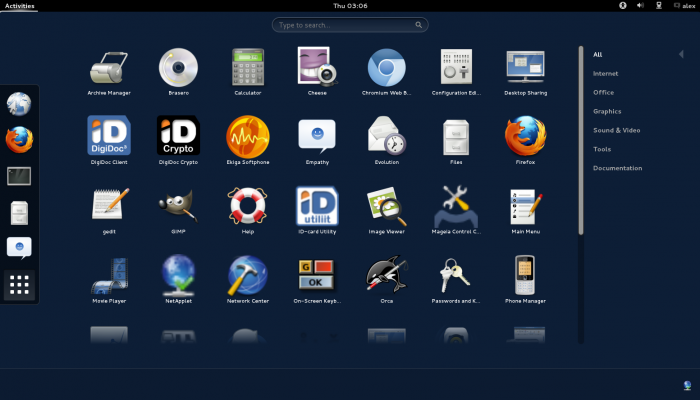The width and height of the screenshot is (700, 400).
Task: Switch to Graphics category
Action: (x=607, y=111)
